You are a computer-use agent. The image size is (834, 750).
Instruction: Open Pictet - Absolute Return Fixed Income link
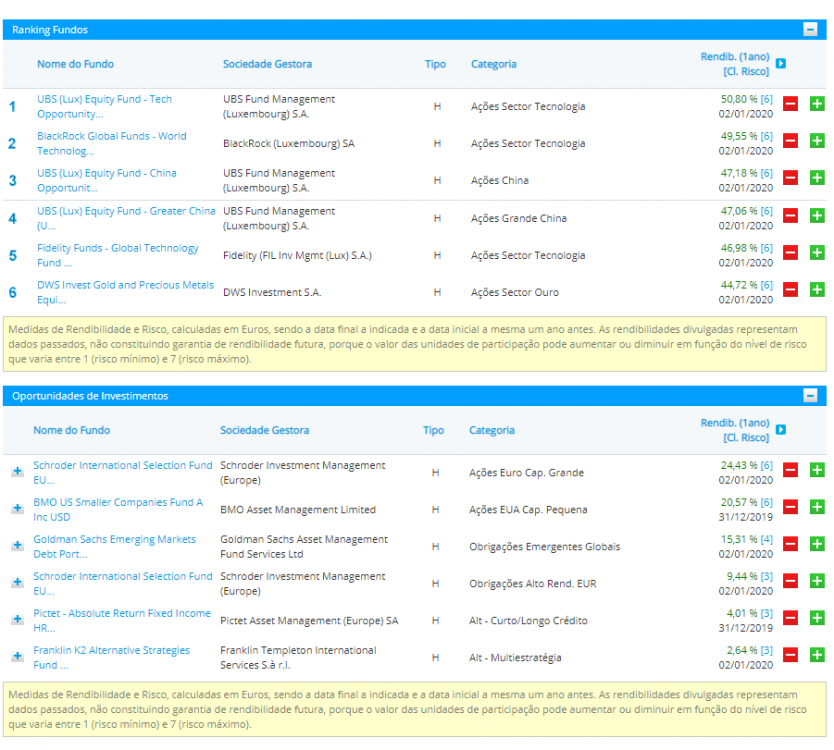coord(122,620)
